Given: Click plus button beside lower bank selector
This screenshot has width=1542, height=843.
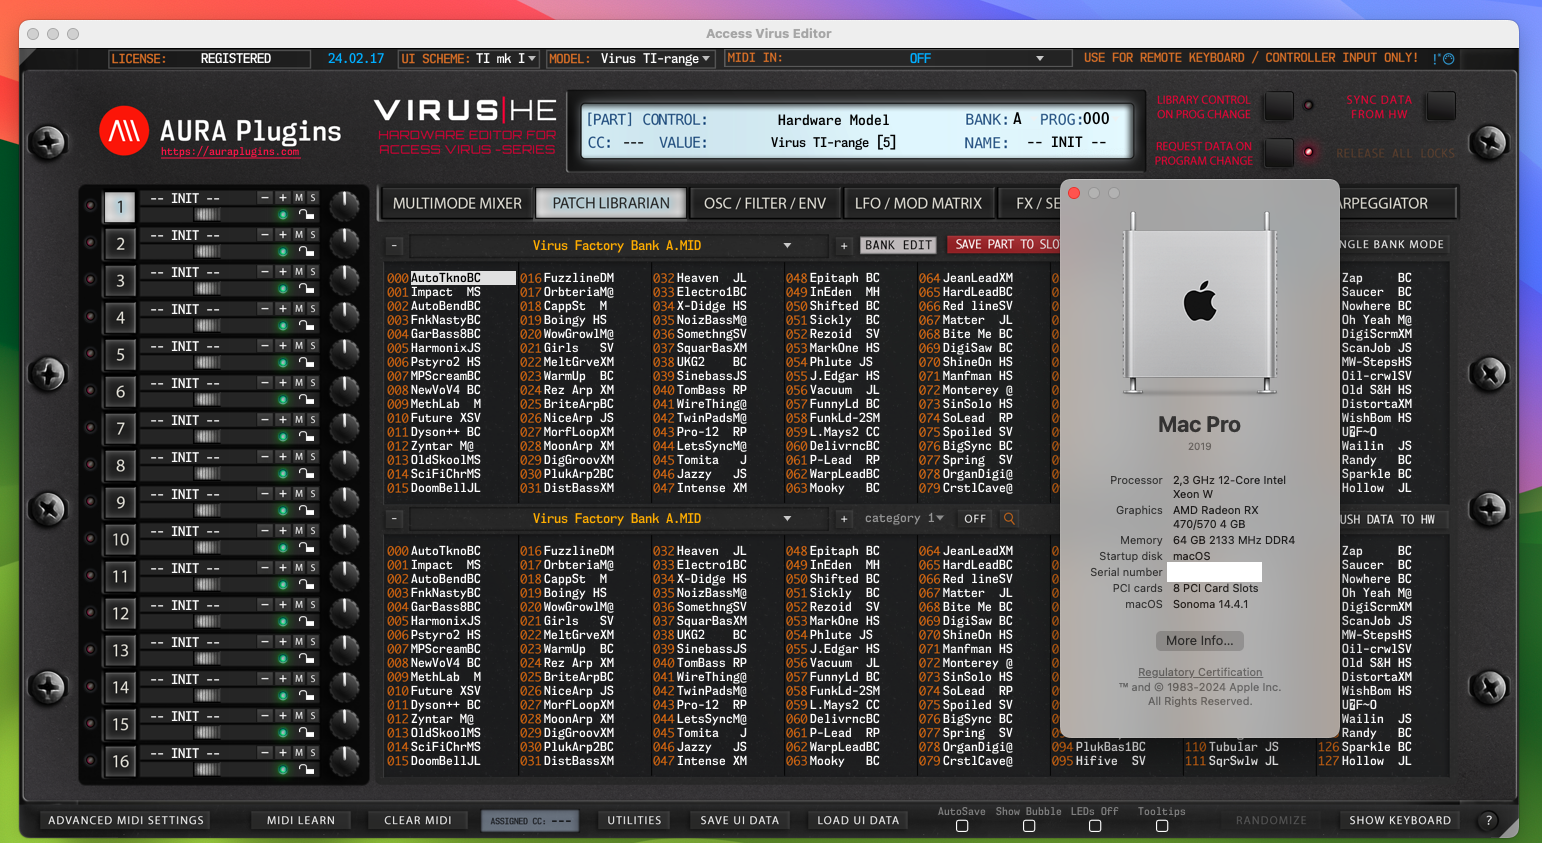Looking at the screenshot, I should click(844, 518).
